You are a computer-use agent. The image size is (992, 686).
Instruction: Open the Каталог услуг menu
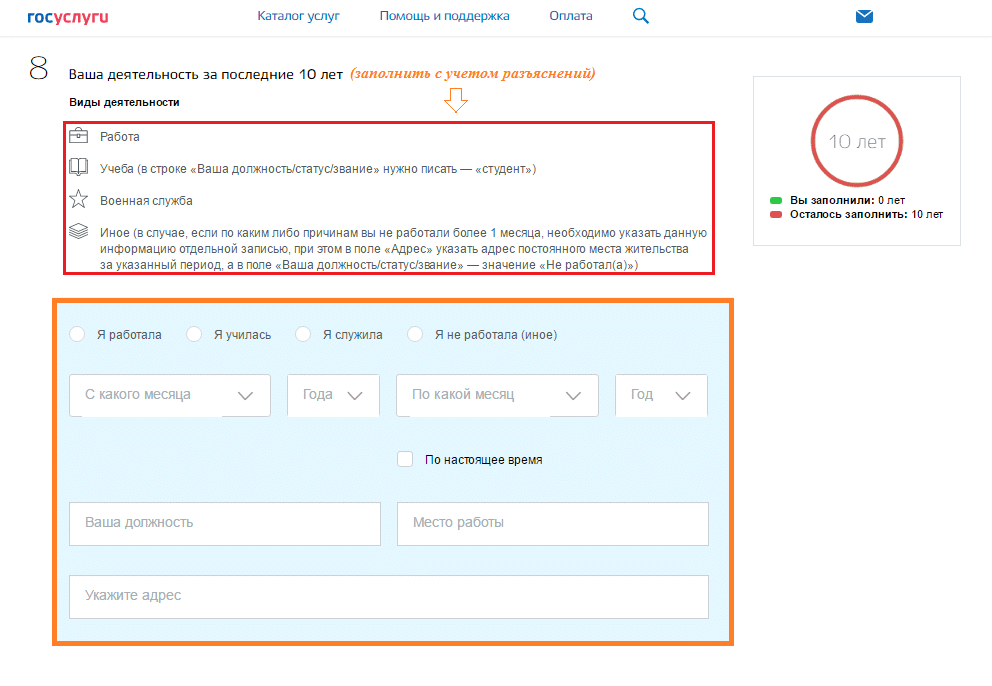(x=298, y=16)
